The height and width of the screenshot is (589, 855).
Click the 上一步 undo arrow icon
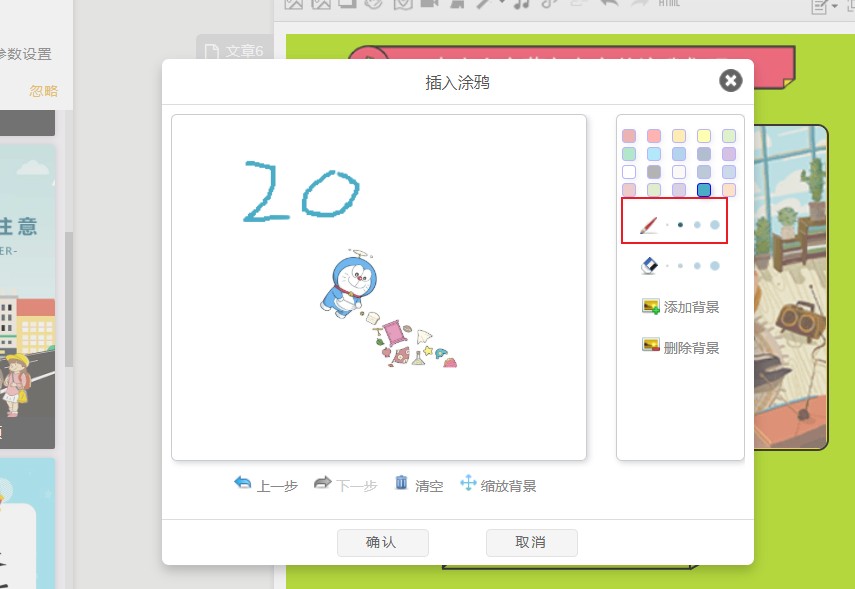tap(242, 481)
